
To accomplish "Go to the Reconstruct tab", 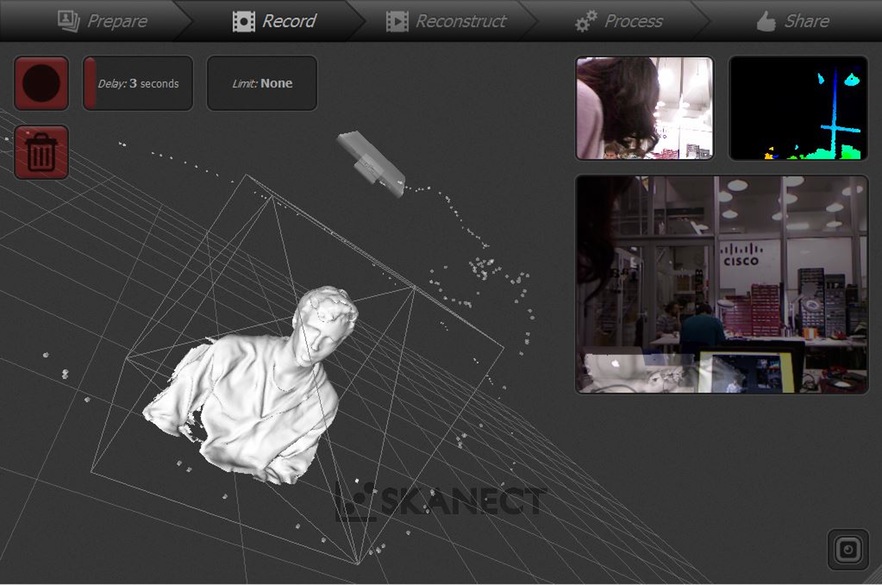I will pos(446,21).
